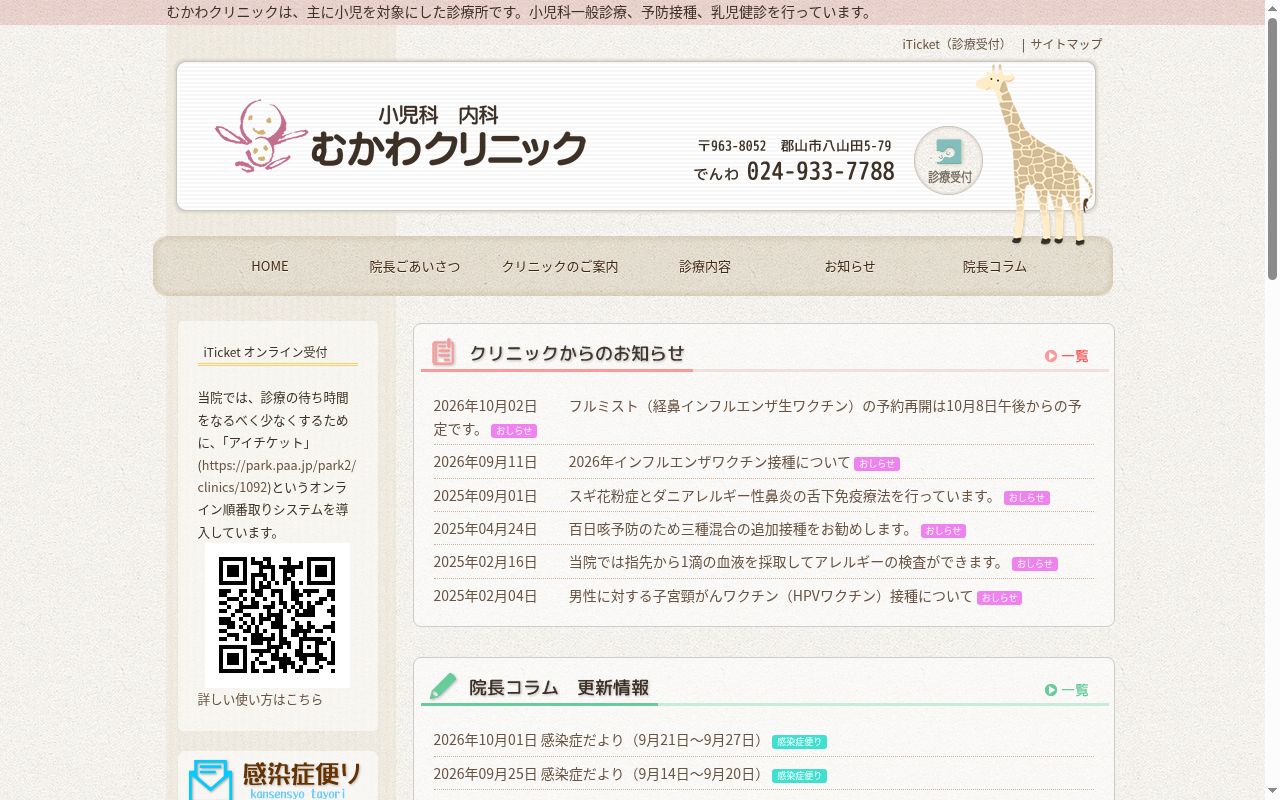This screenshot has width=1280, height=800.
Task: Click the phone number 024-933-7788
Action: tap(820, 172)
